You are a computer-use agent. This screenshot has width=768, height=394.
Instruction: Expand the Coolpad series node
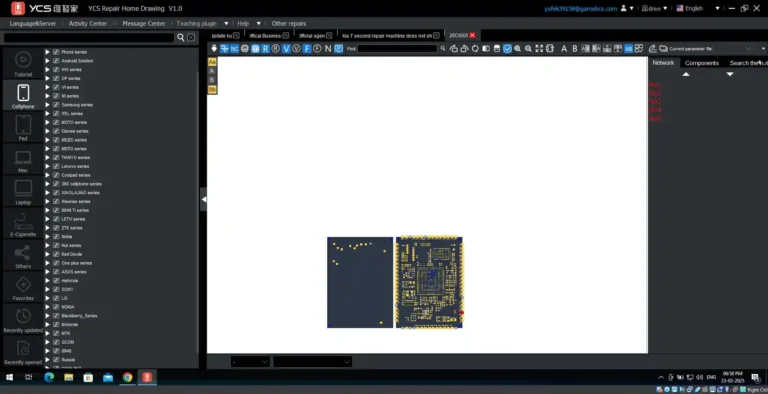coord(48,175)
